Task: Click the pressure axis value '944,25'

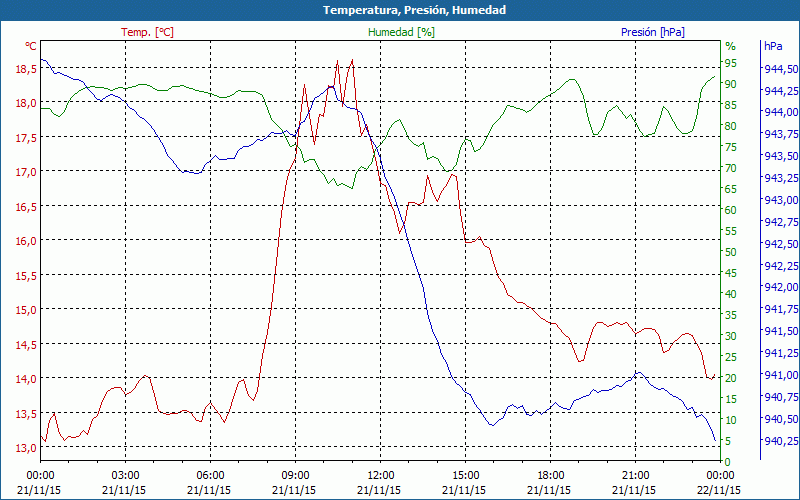Action: [x=781, y=90]
